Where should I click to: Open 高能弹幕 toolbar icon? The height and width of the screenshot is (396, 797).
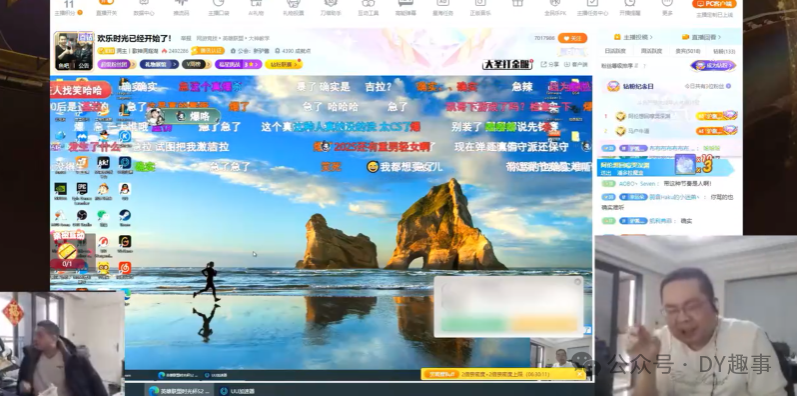pos(406,8)
